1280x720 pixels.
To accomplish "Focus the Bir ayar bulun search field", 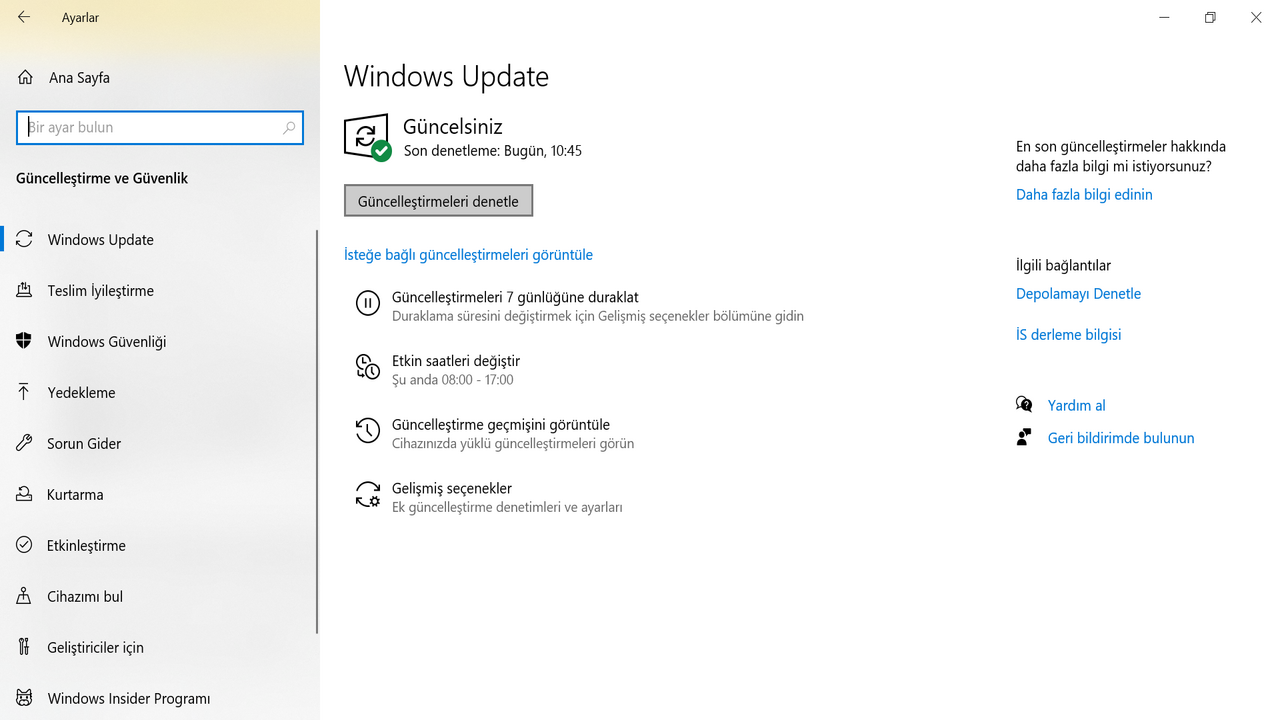I will click(x=160, y=127).
